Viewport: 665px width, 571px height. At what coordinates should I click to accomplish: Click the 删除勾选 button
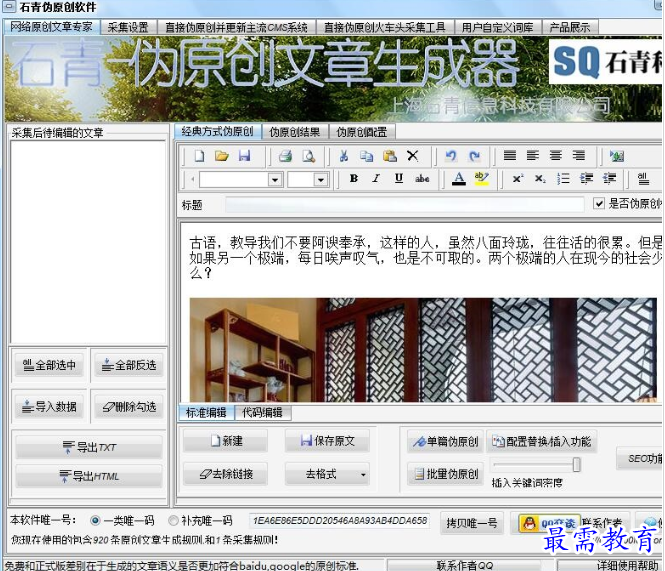point(129,407)
